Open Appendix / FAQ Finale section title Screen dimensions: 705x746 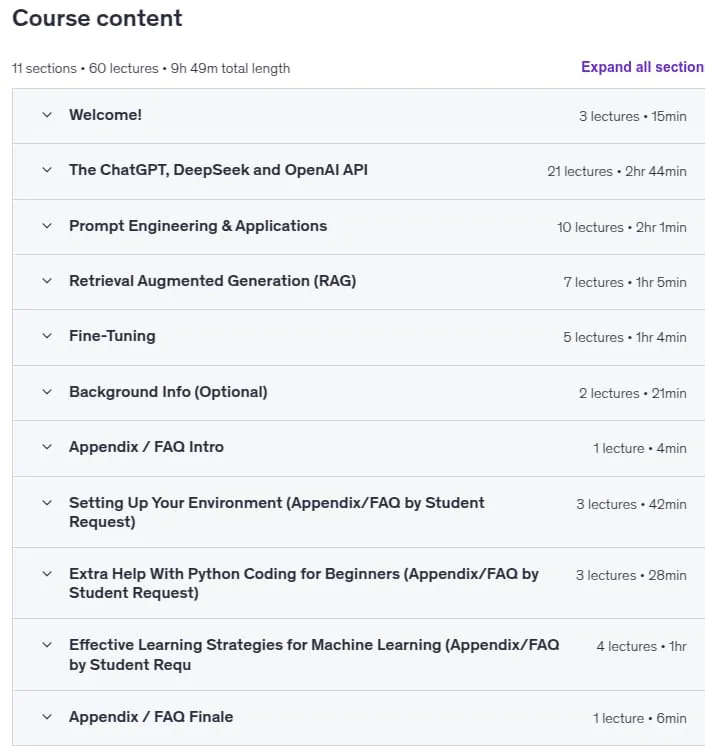[x=151, y=717]
